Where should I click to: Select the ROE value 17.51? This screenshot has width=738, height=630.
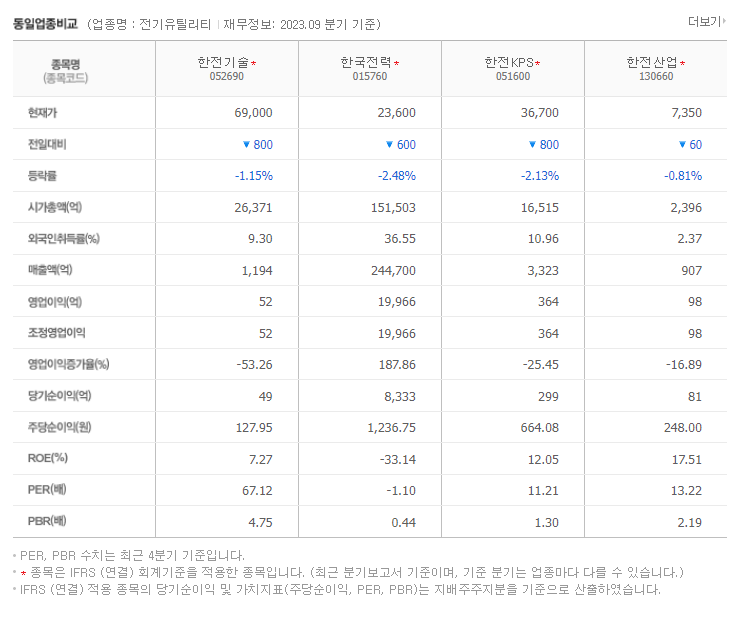point(686,459)
